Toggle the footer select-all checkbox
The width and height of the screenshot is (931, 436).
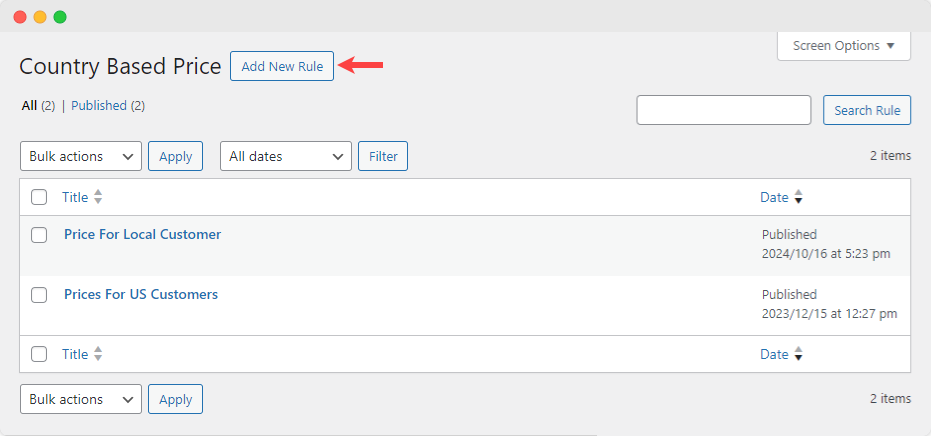pyautogui.click(x=39, y=354)
